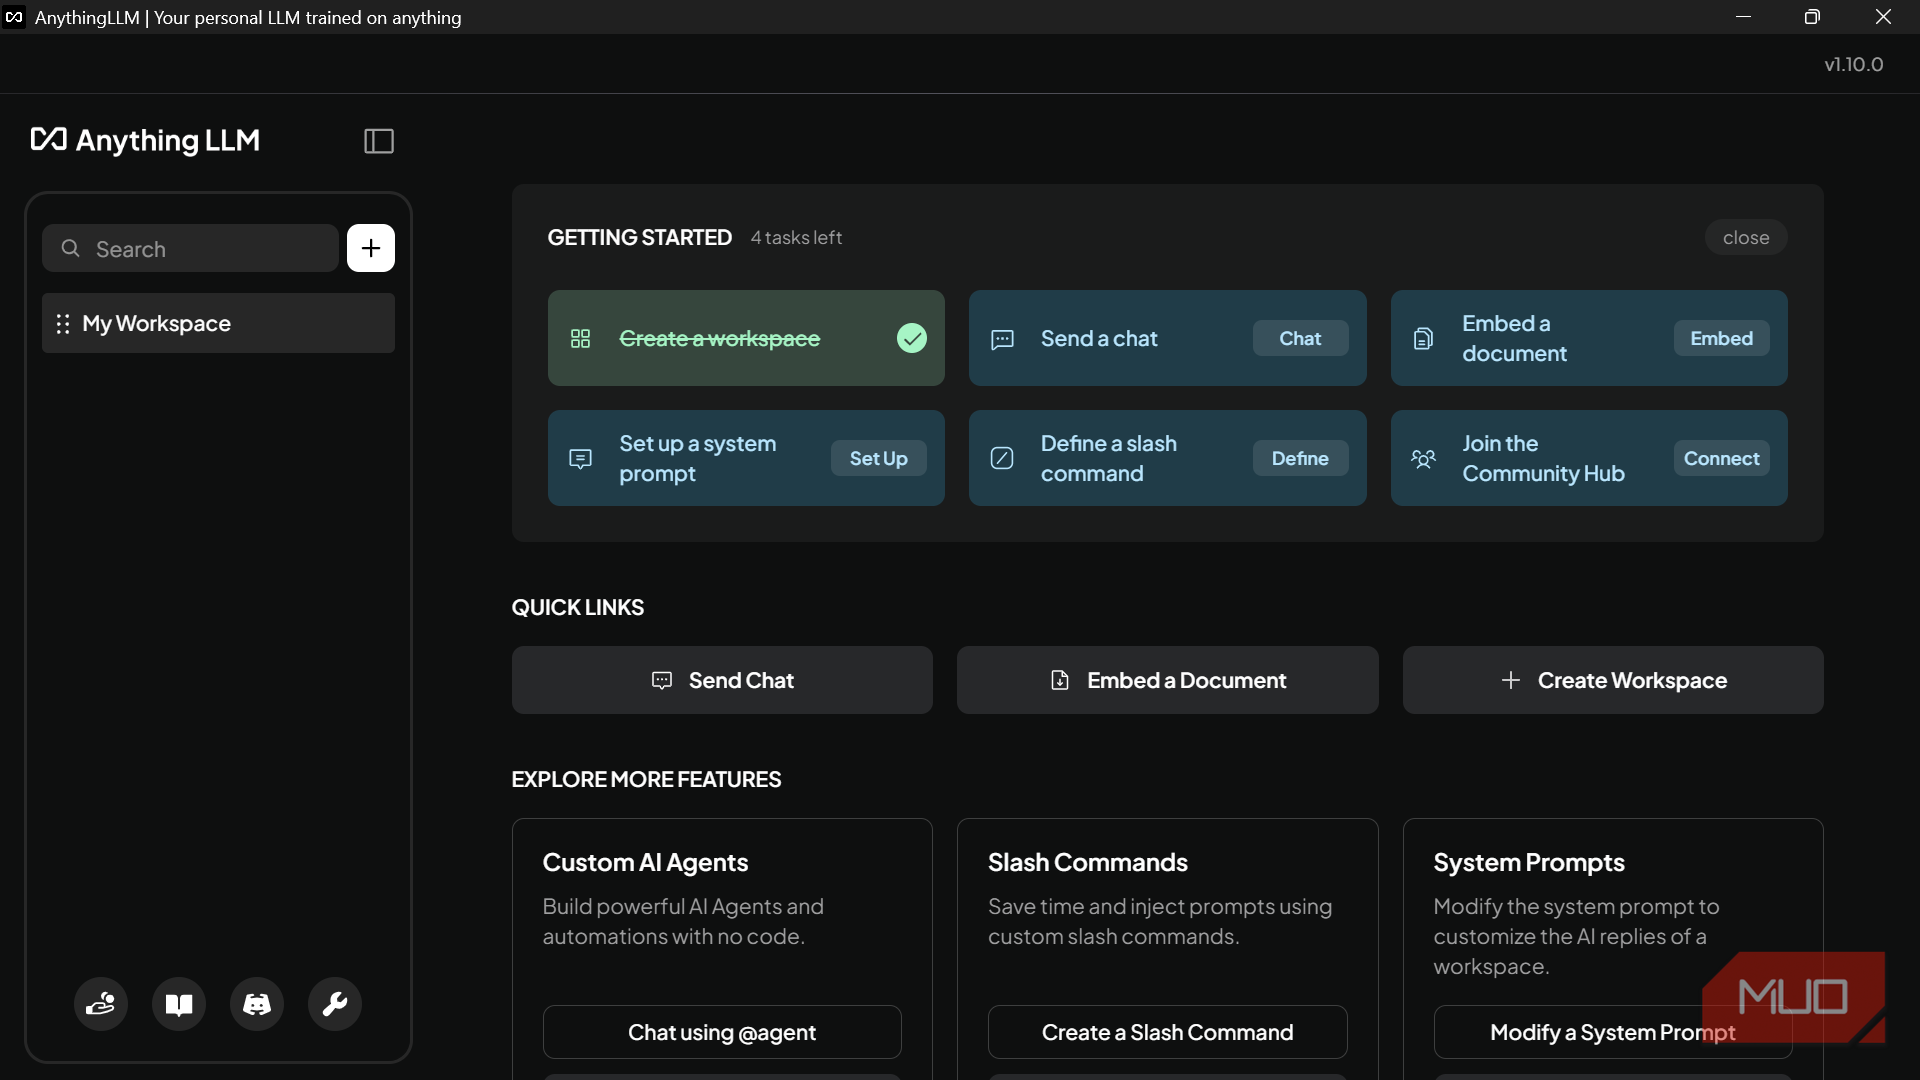Click the Embed a document task label
1920x1080 pixels.
pos(1514,338)
